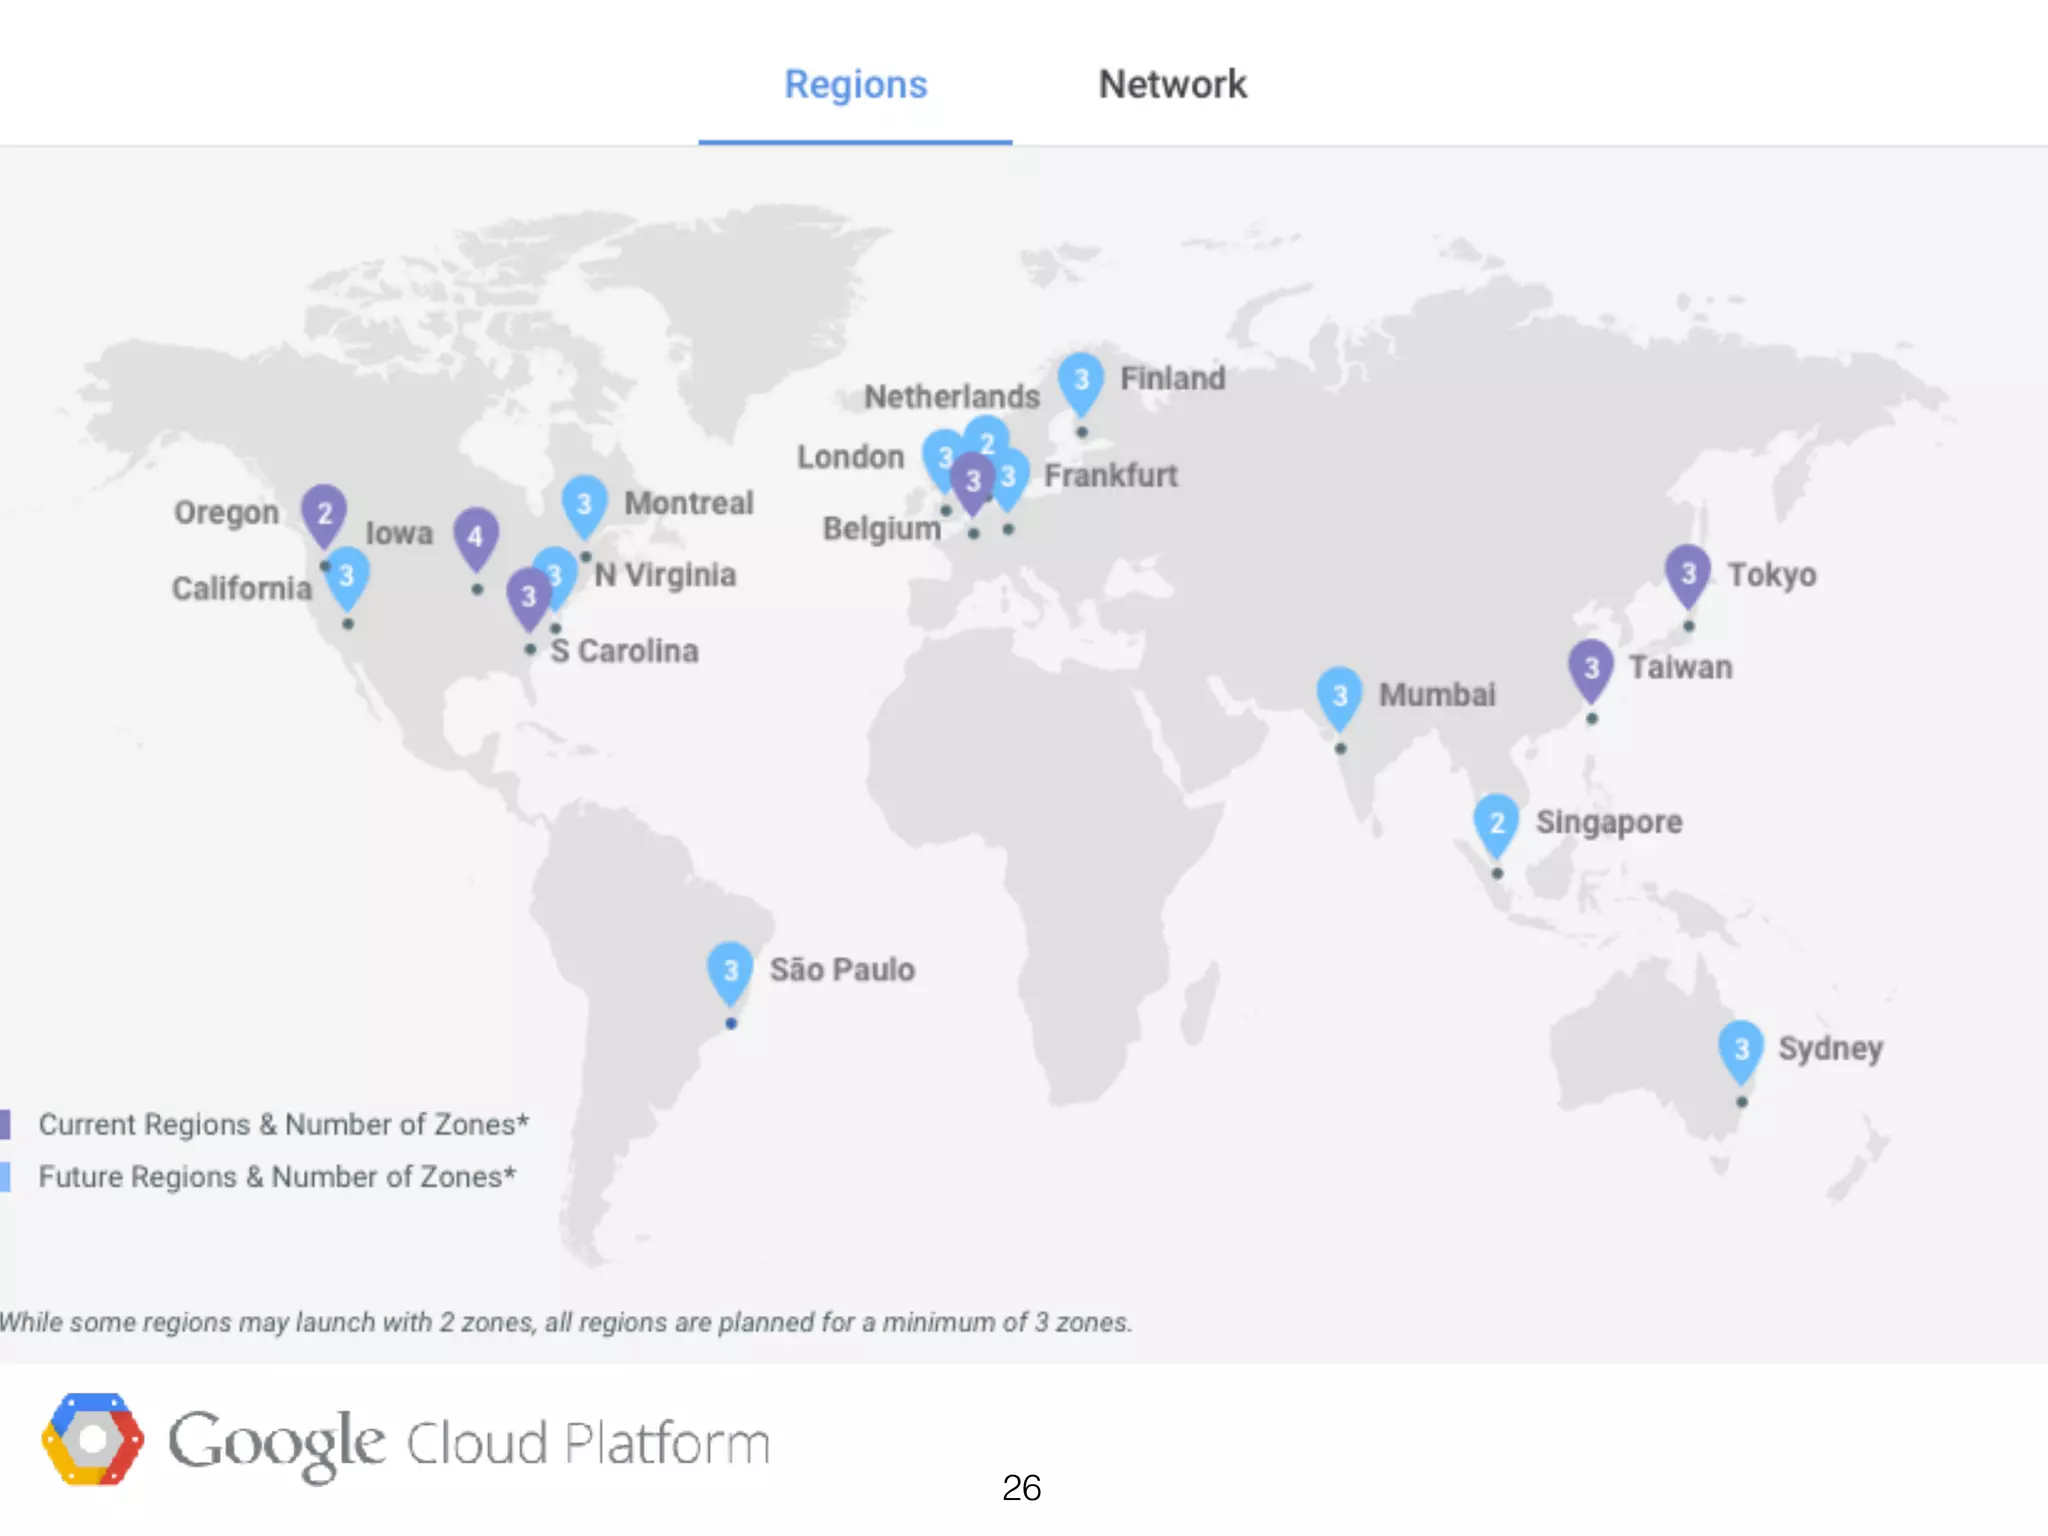This screenshot has height=1536, width=2048.
Task: Select the Montreal region pin
Action: [585, 503]
